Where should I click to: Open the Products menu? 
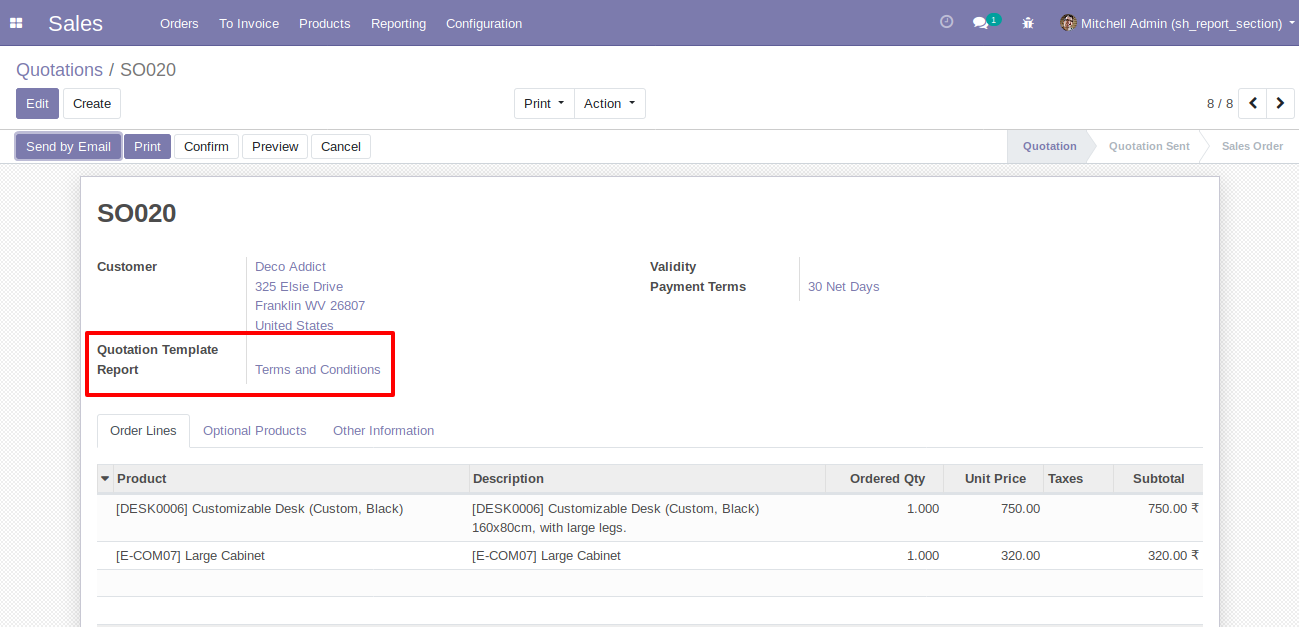(x=325, y=23)
